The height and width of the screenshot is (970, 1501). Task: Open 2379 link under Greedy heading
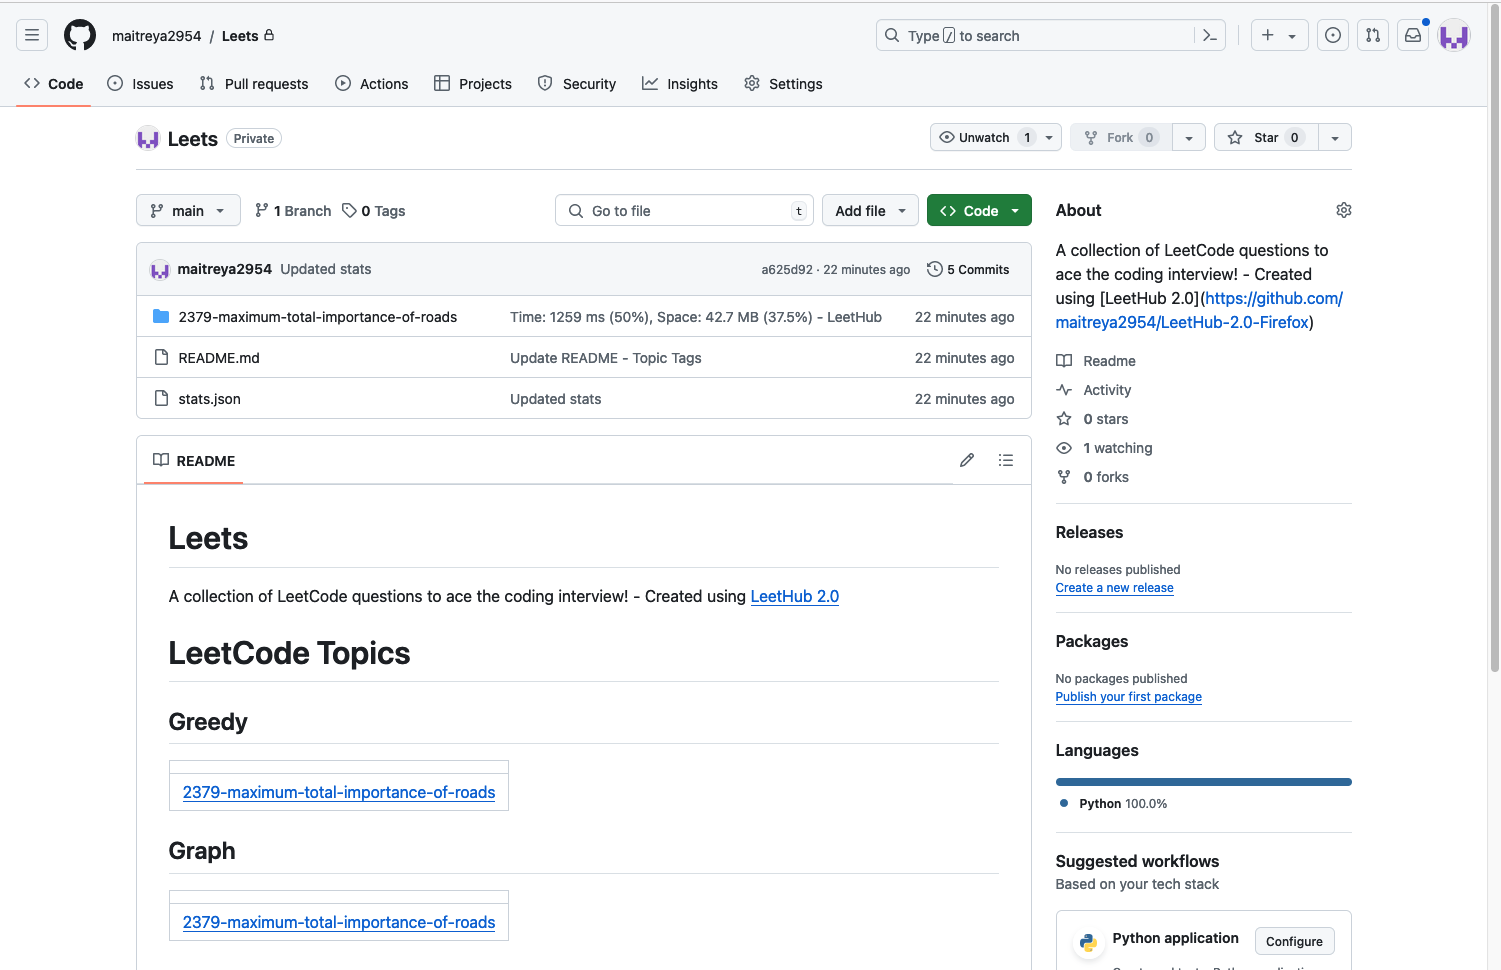(339, 792)
